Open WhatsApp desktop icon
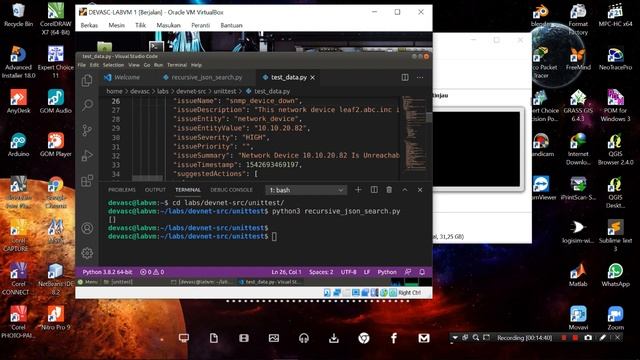The width and height of the screenshot is (640, 360). [615, 274]
